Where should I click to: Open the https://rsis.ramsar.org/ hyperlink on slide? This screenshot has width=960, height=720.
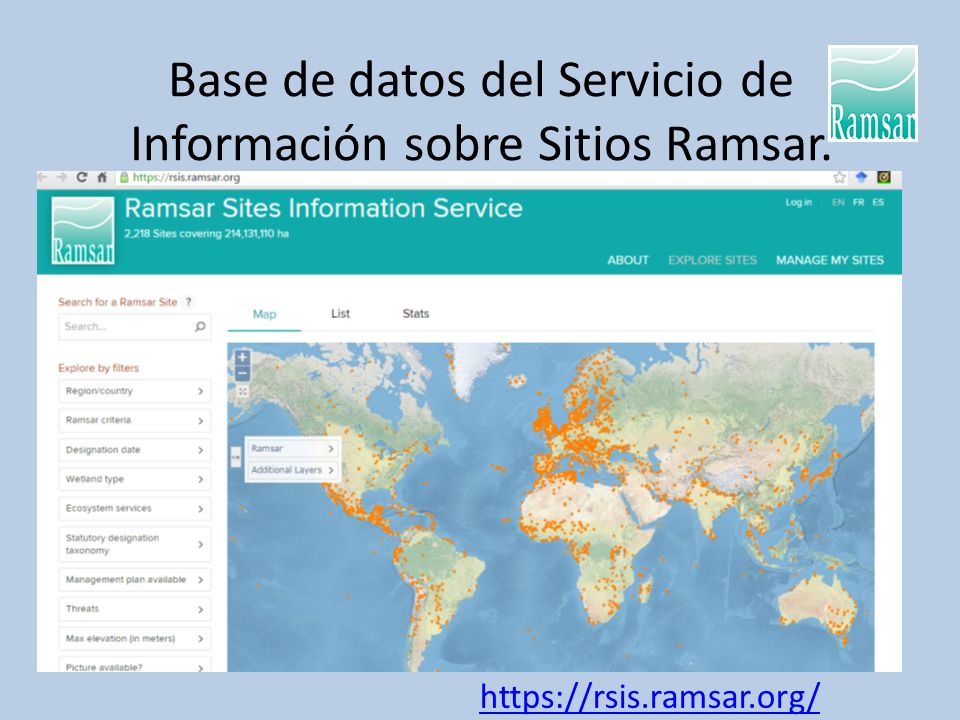point(650,696)
